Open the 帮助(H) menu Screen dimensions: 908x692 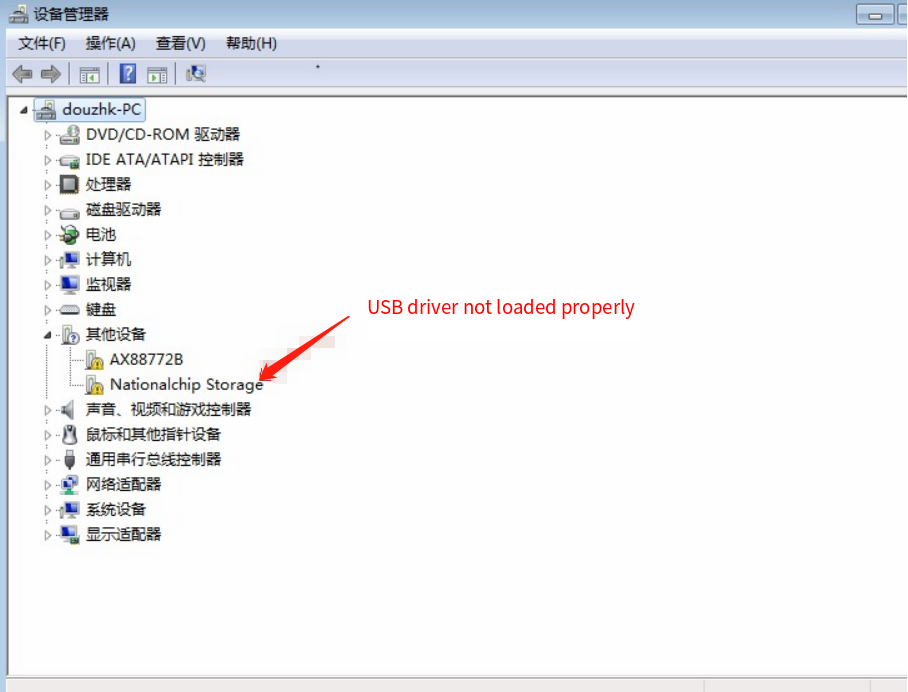click(251, 43)
